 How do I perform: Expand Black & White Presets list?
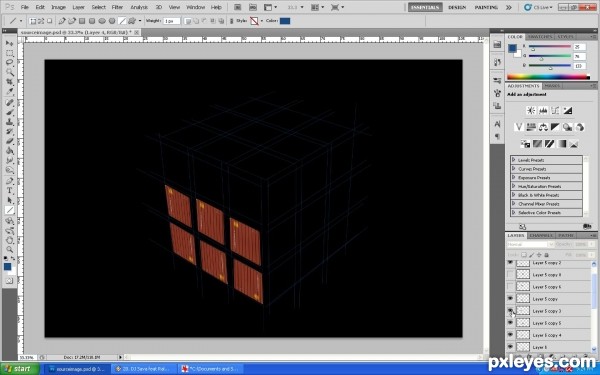(x=514, y=195)
